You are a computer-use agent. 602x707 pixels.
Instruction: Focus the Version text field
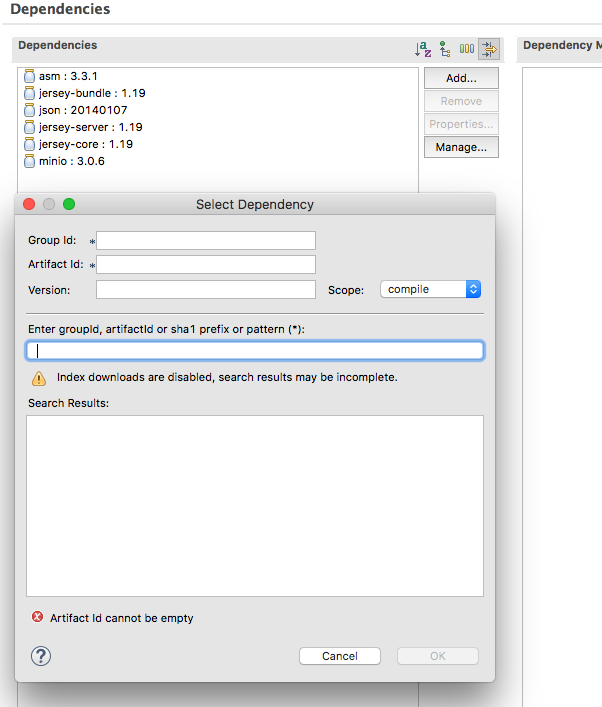(x=206, y=289)
